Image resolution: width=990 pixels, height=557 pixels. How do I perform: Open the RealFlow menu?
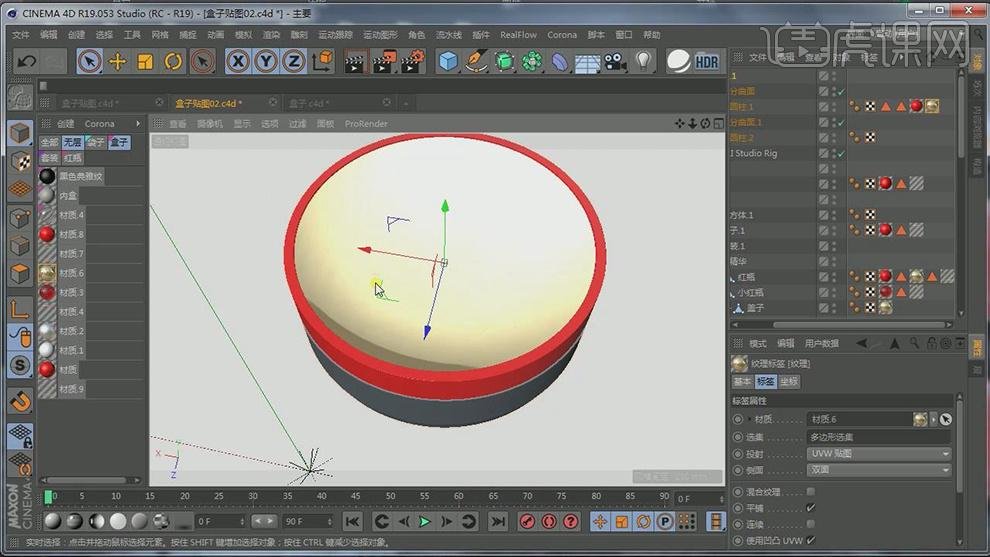pos(518,35)
